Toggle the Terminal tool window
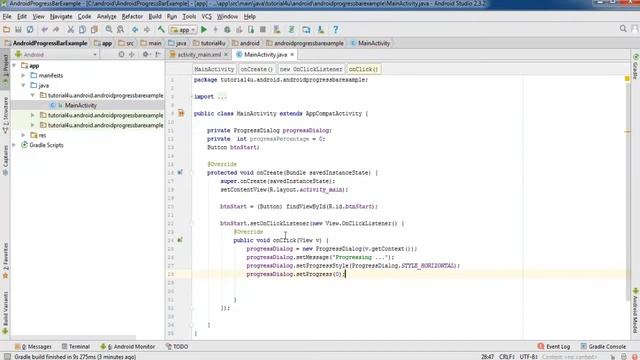640x360 pixels. click(76, 347)
